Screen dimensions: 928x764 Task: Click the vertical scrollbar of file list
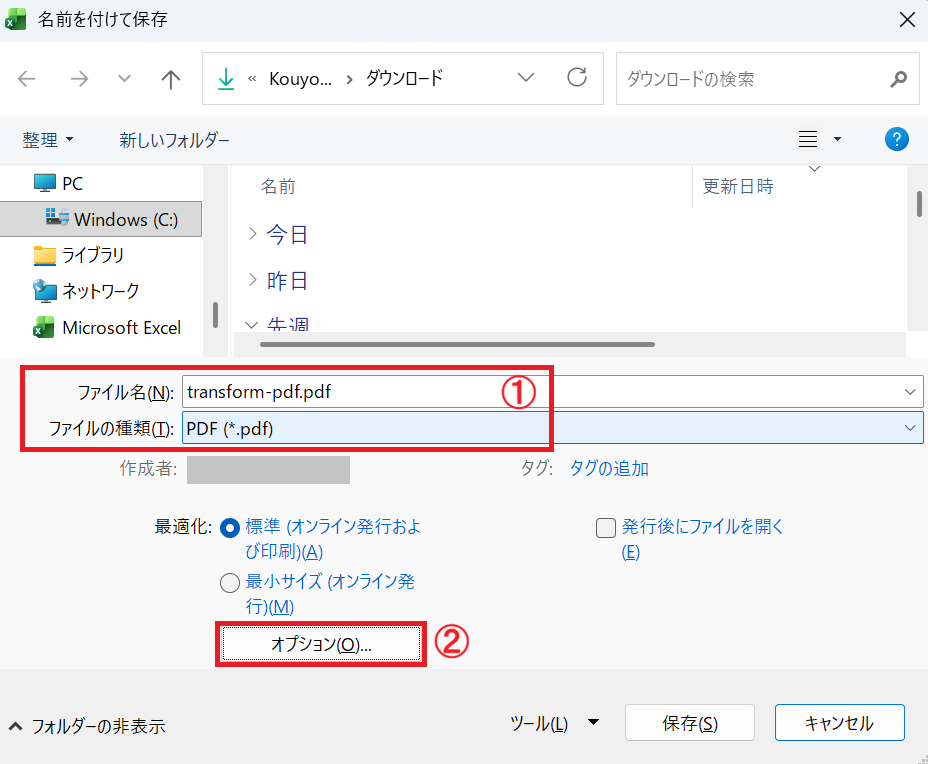click(x=919, y=204)
